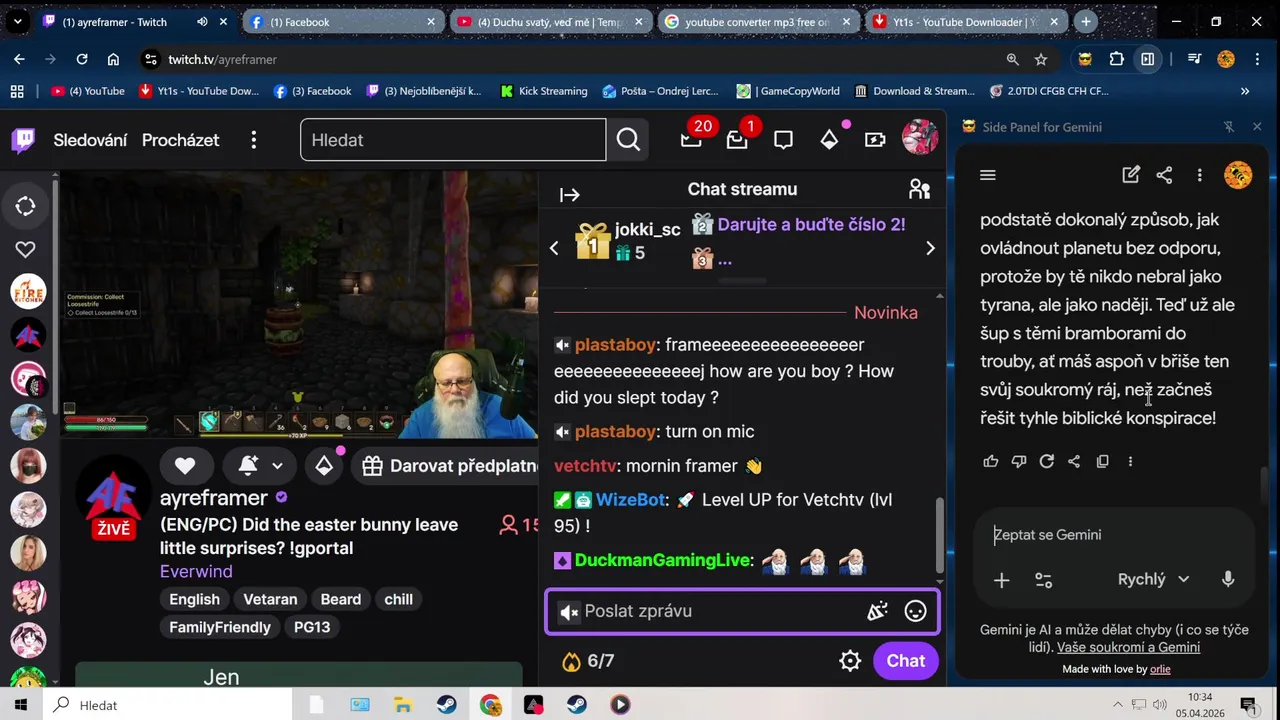
Task: Open followed channels heart in sidebar
Action: tap(26, 249)
